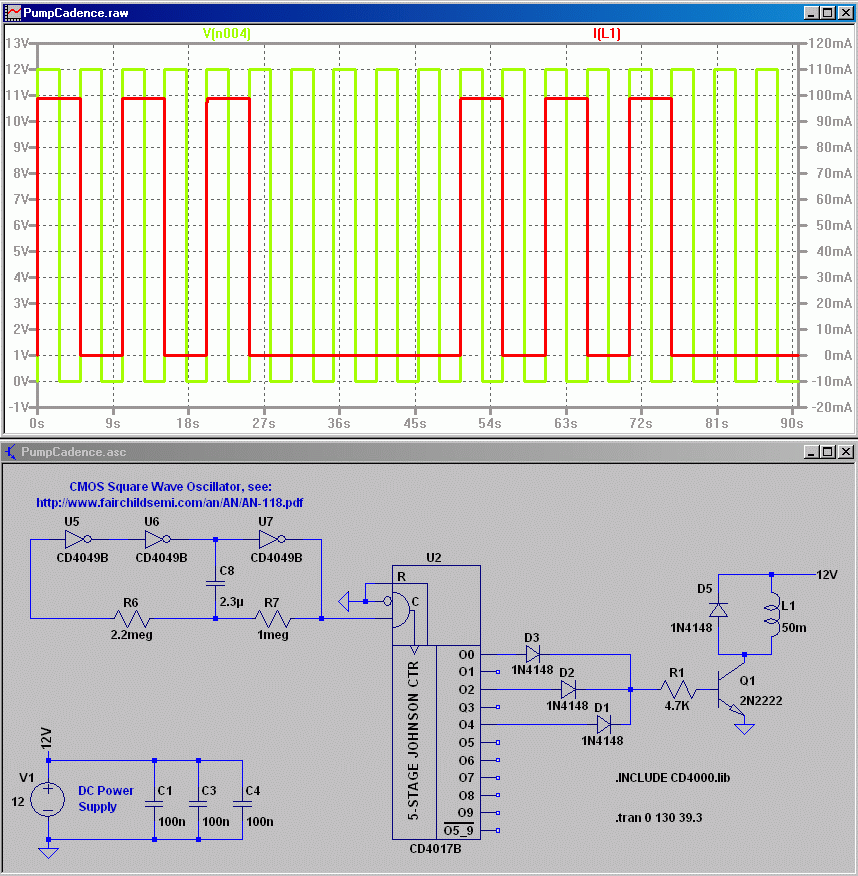Click the 1N4148 label under D1
858x876 pixels.
[x=602, y=741]
